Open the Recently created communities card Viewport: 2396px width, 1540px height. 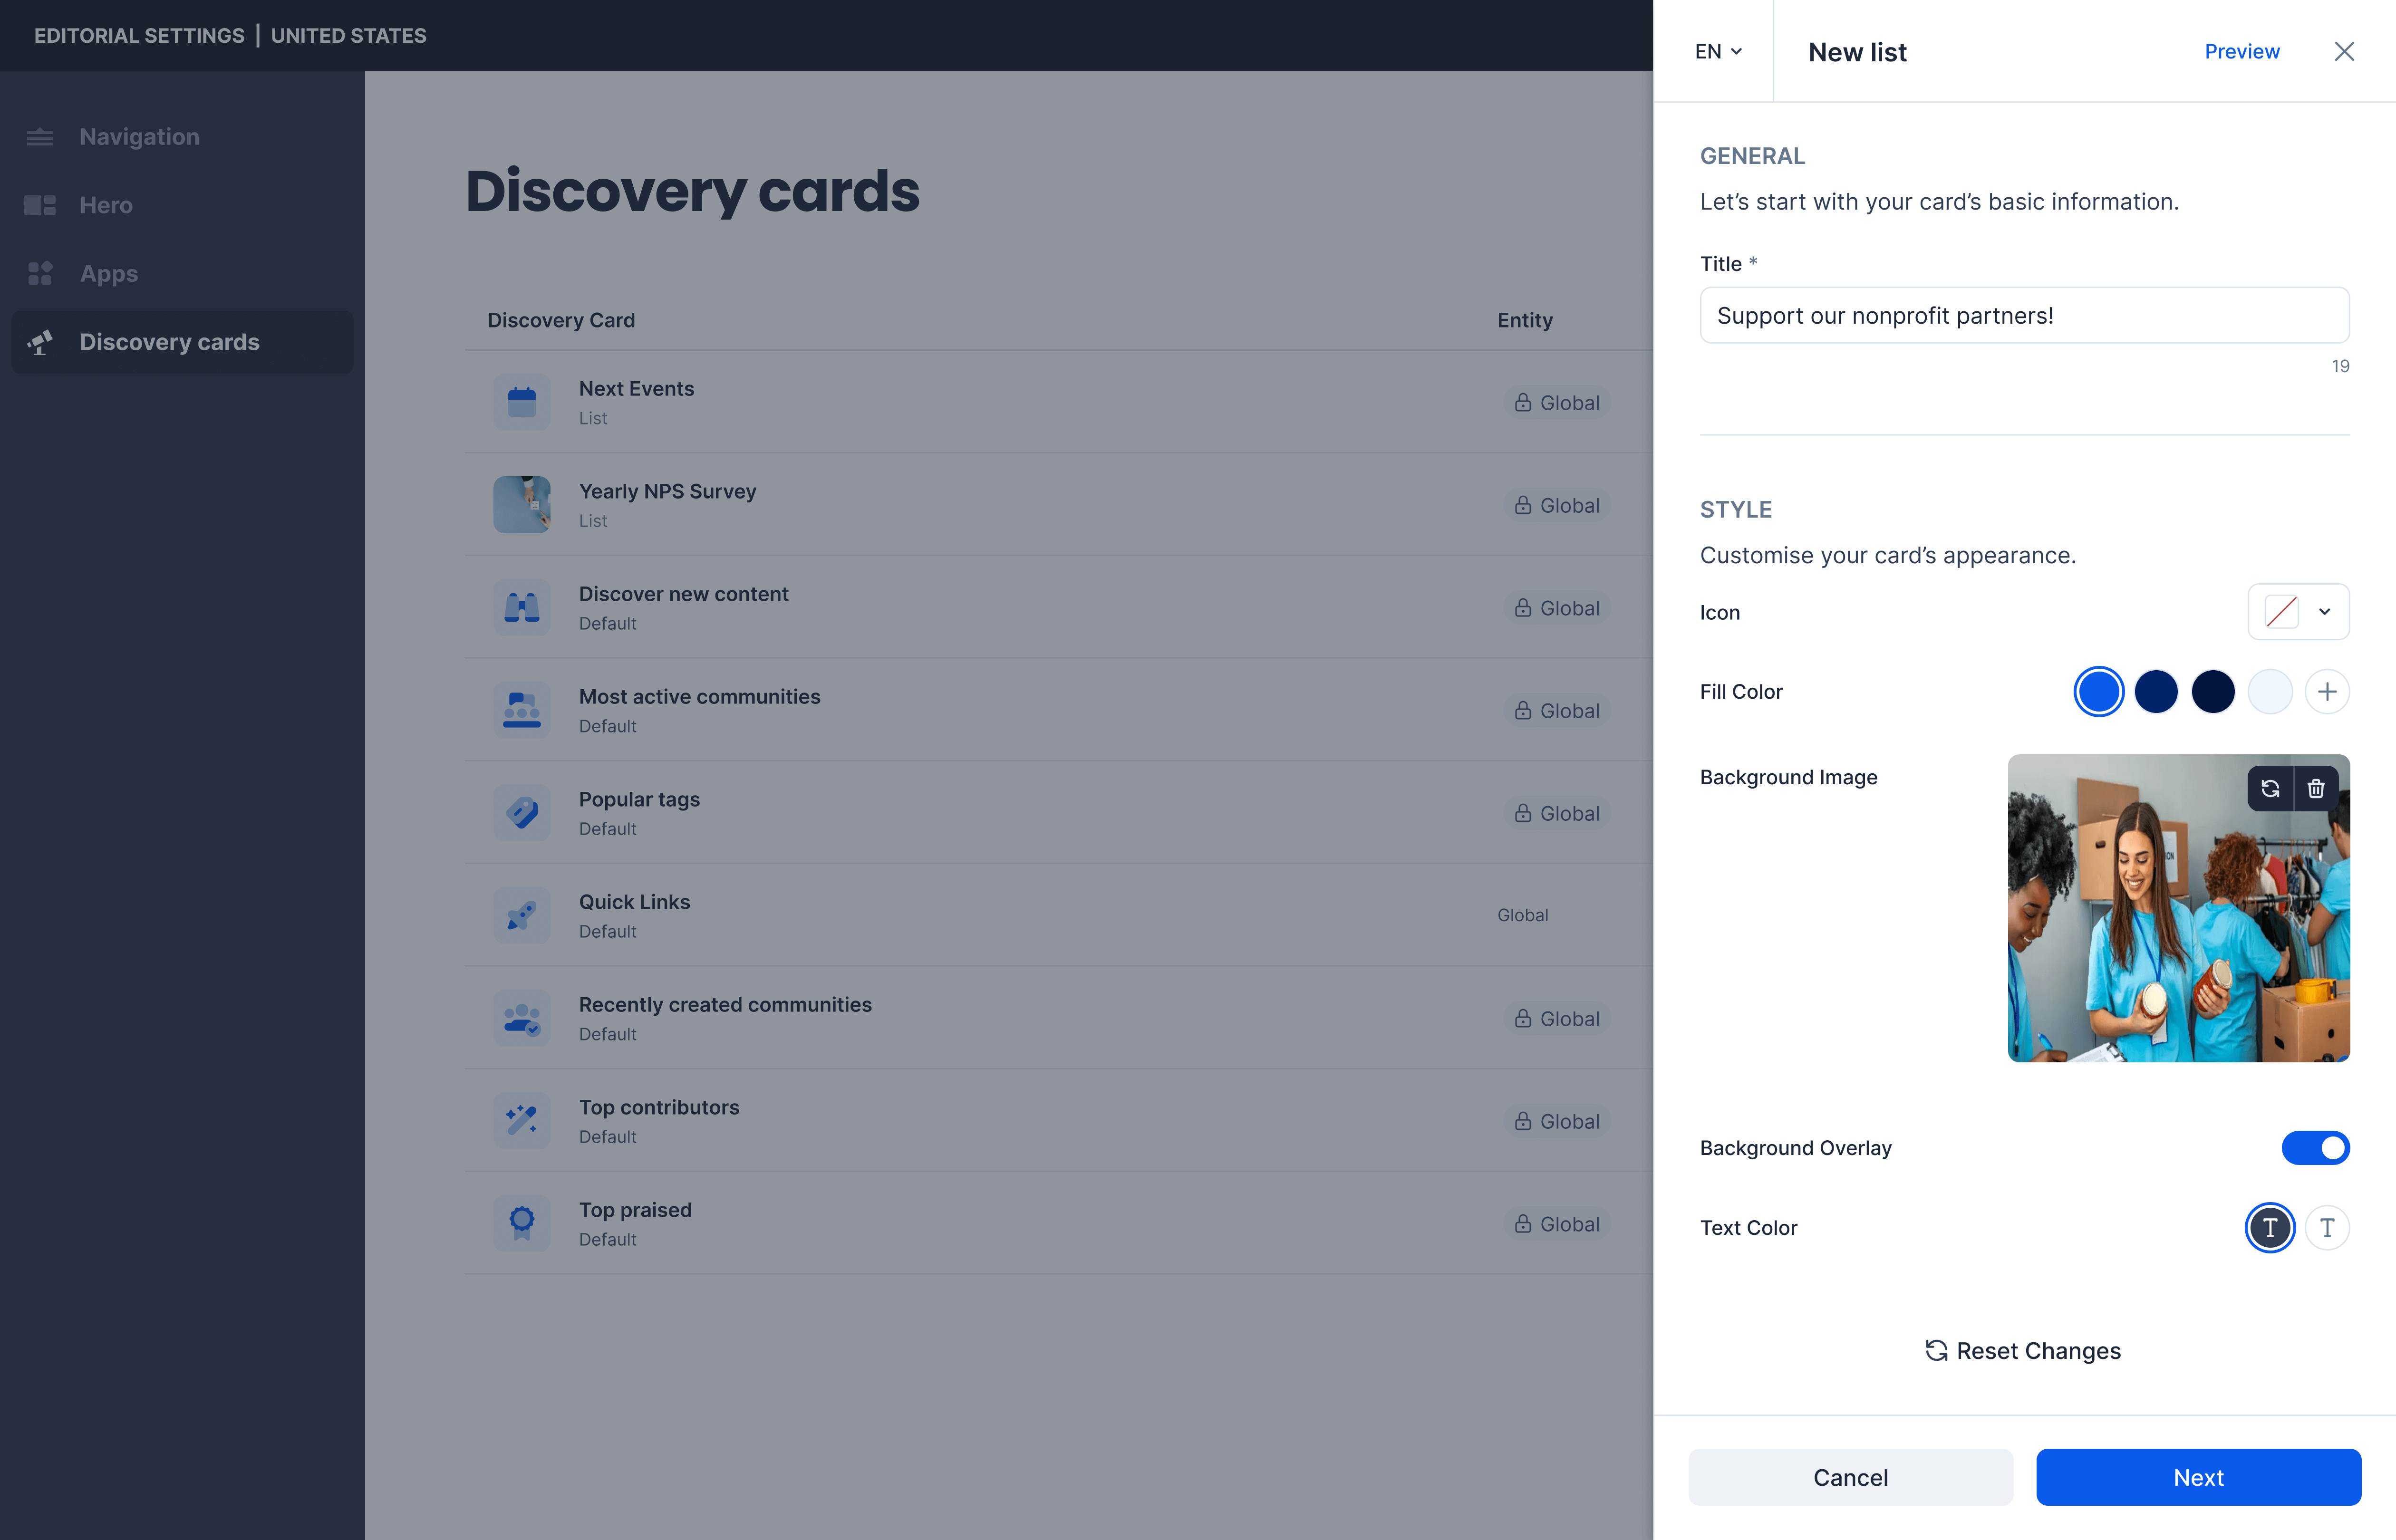click(x=1058, y=1018)
